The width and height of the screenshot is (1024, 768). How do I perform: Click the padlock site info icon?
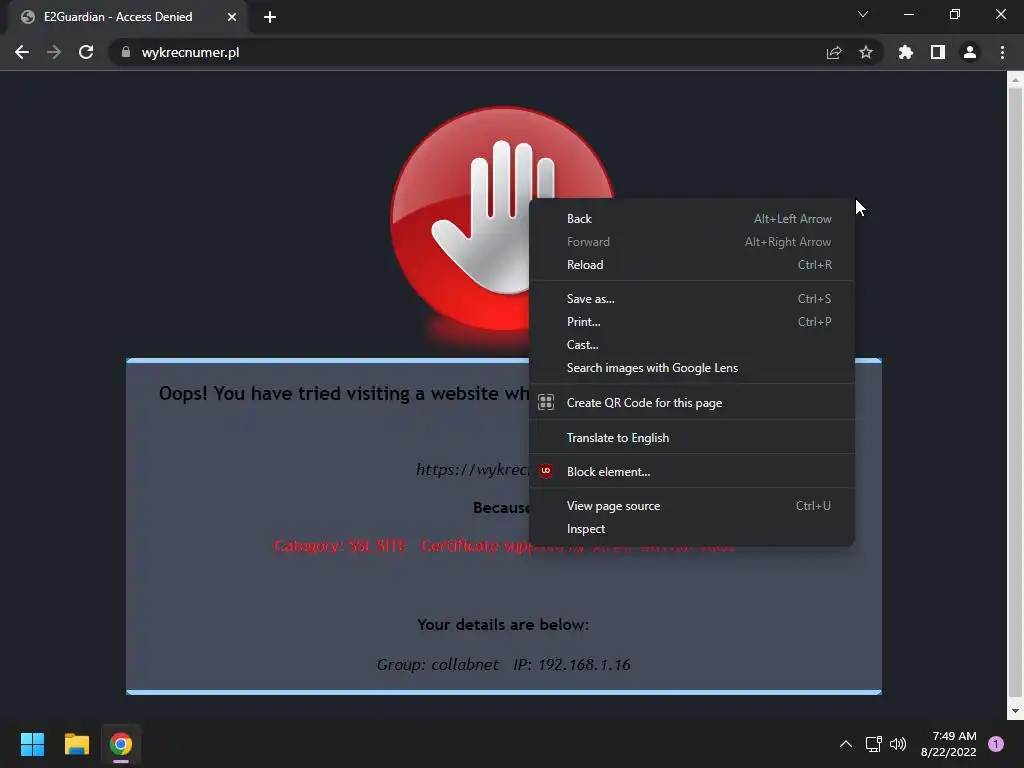[126, 52]
